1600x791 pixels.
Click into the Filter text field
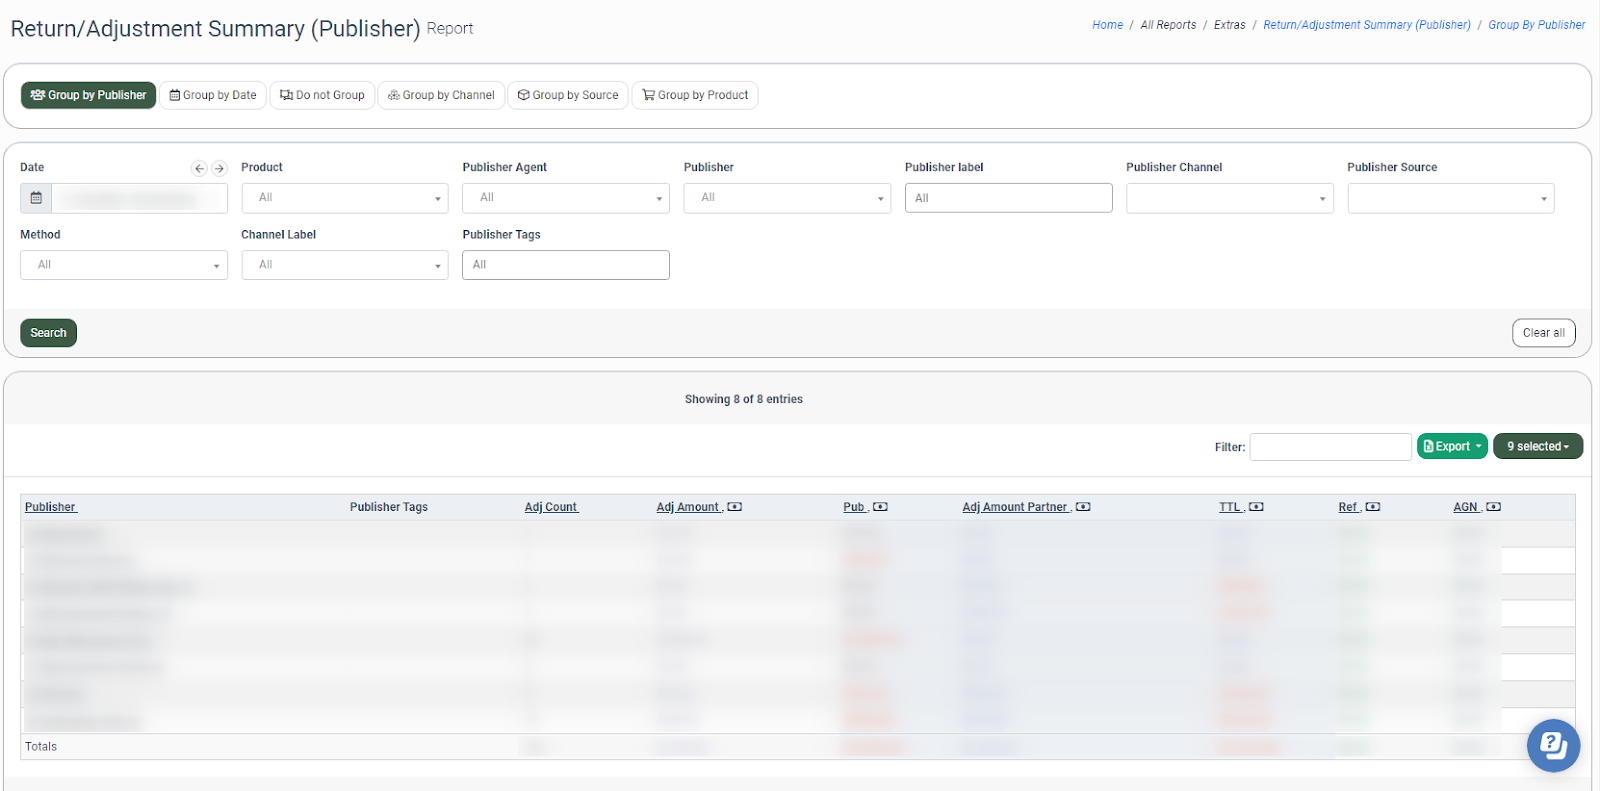[1330, 447]
